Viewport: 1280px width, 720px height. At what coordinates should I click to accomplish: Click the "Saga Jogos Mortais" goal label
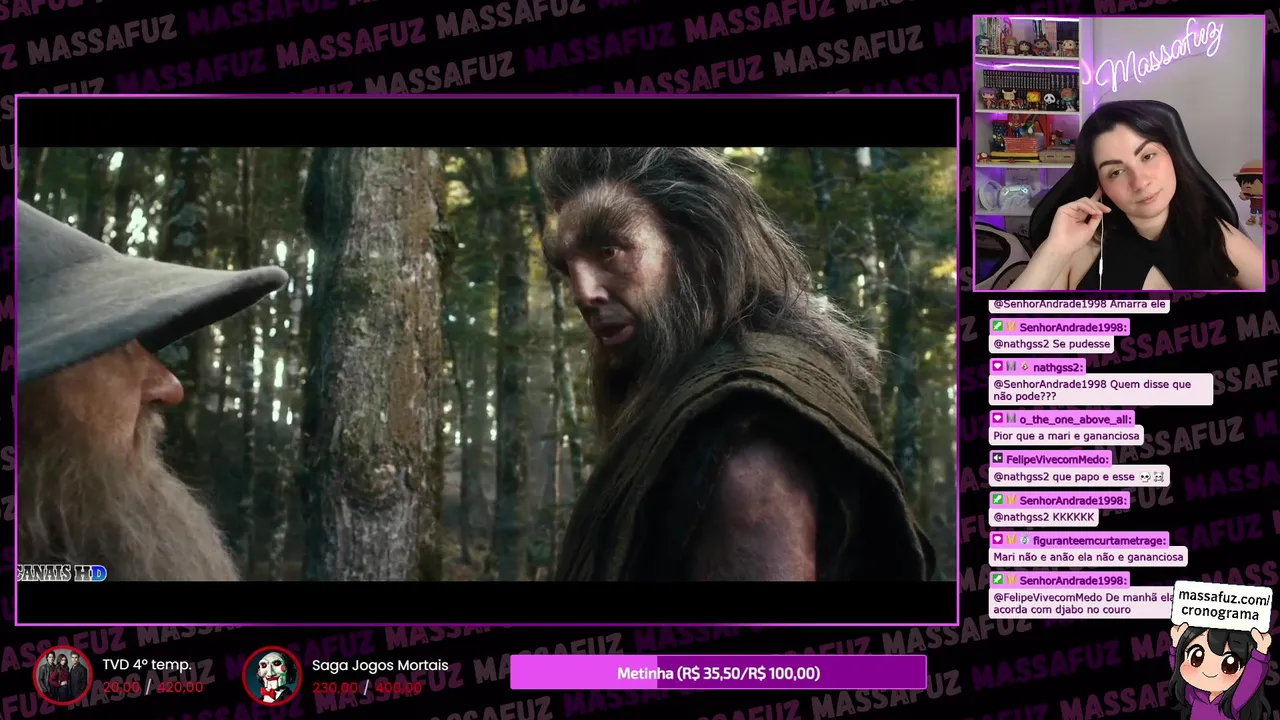380,665
